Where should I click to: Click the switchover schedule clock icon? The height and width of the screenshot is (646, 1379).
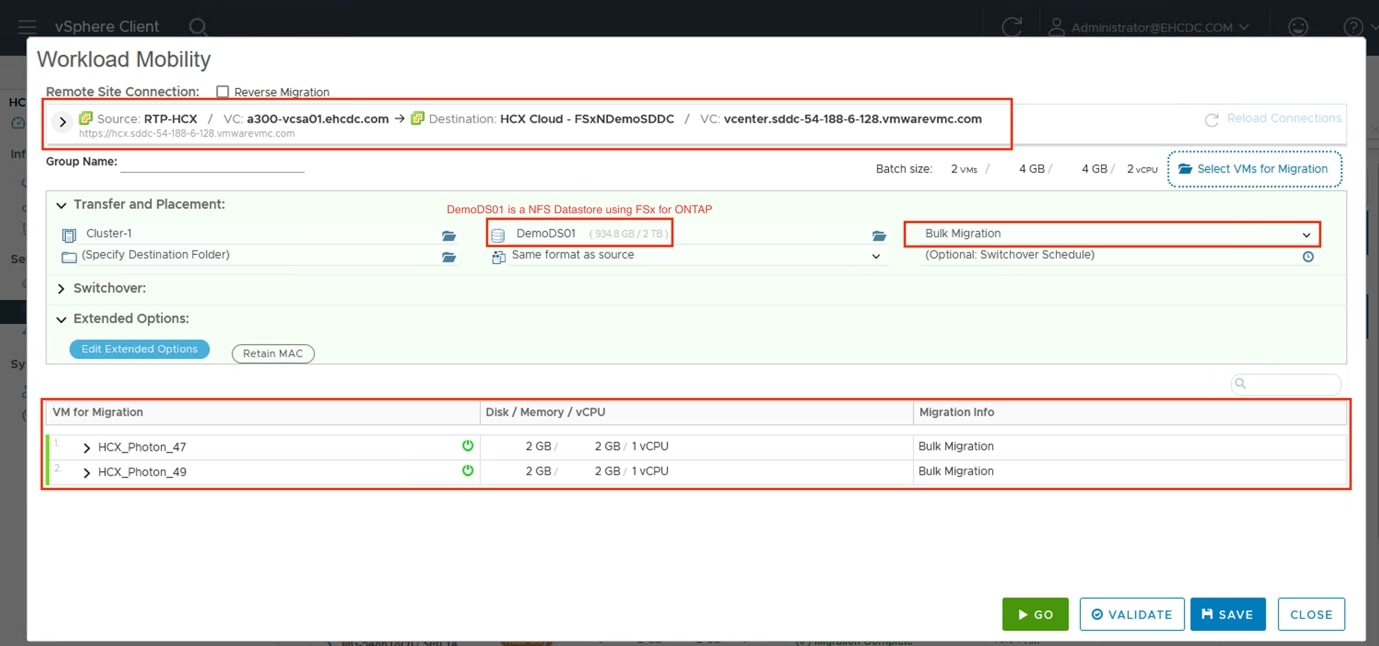click(x=1308, y=257)
